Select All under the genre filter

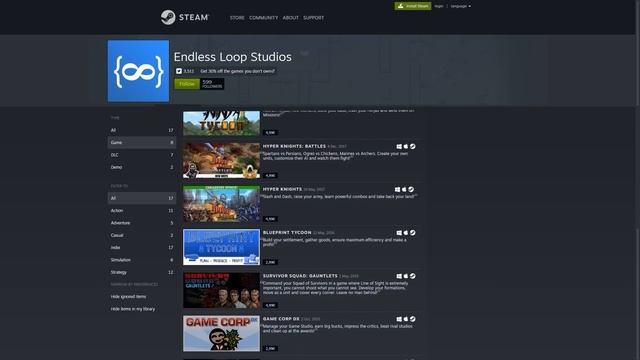(142, 198)
